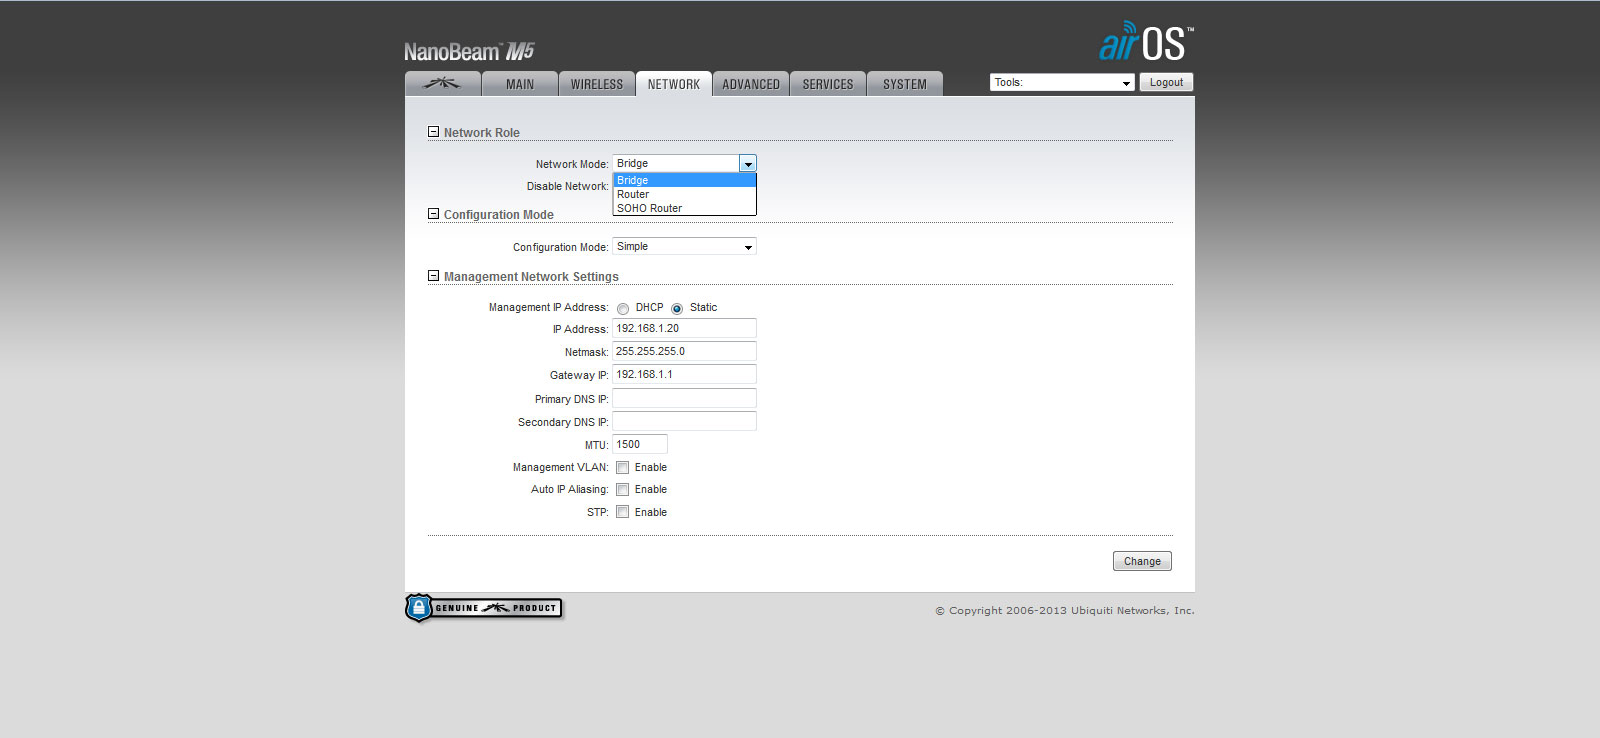The width and height of the screenshot is (1600, 738).
Task: Select the Static radio button
Action: (677, 309)
